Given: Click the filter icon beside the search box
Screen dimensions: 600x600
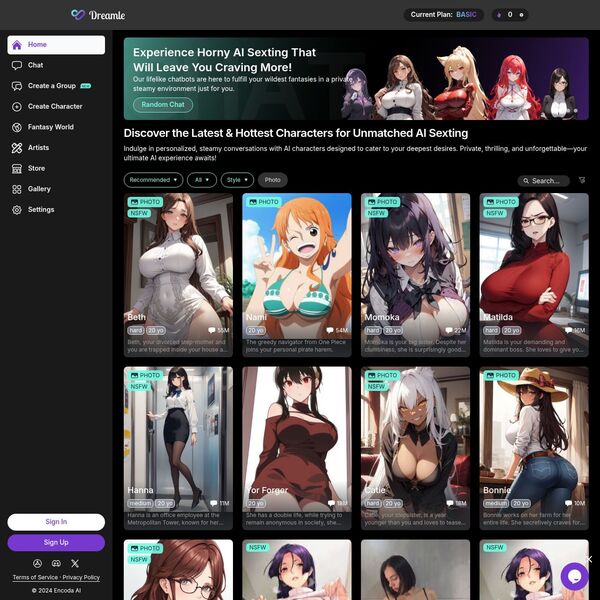Looking at the screenshot, I should tap(582, 180).
